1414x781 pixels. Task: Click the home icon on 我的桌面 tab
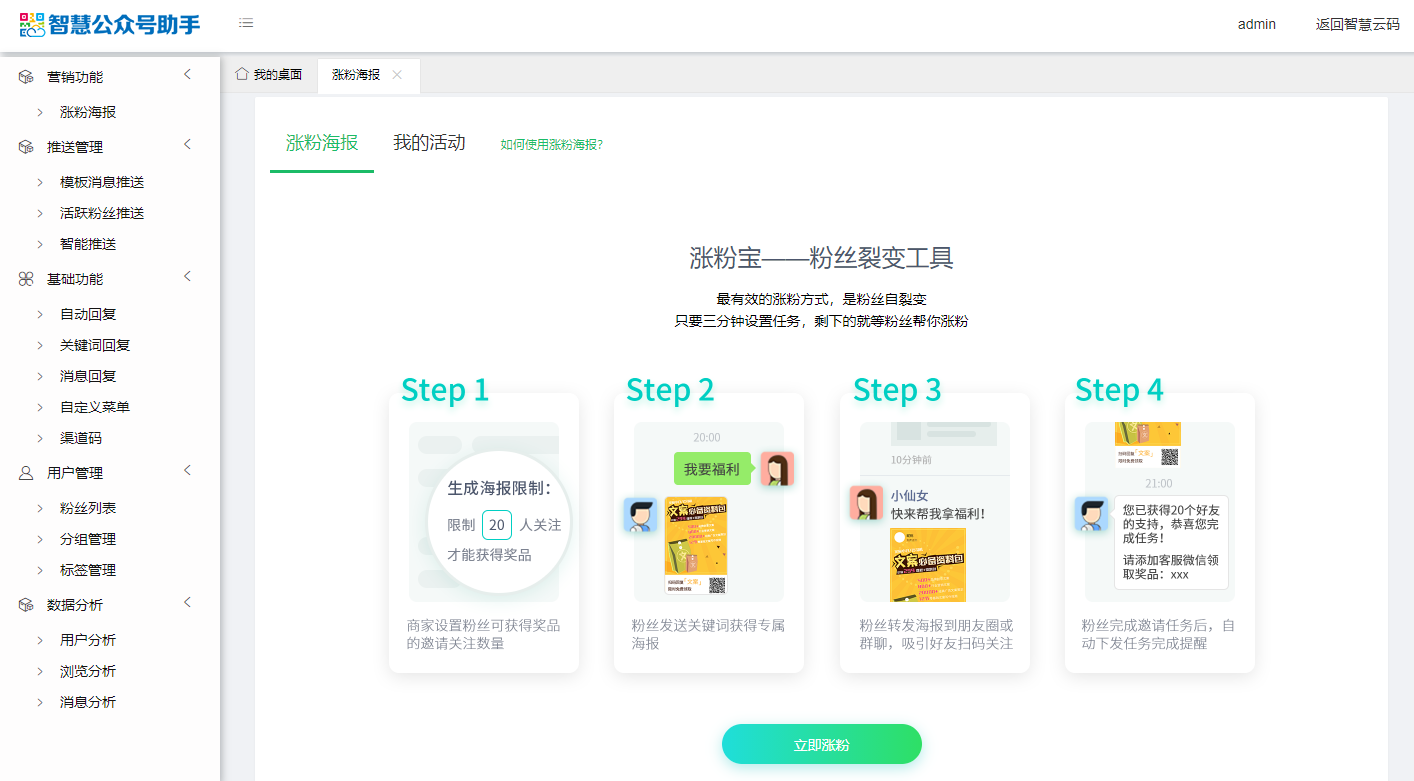pyautogui.click(x=241, y=74)
